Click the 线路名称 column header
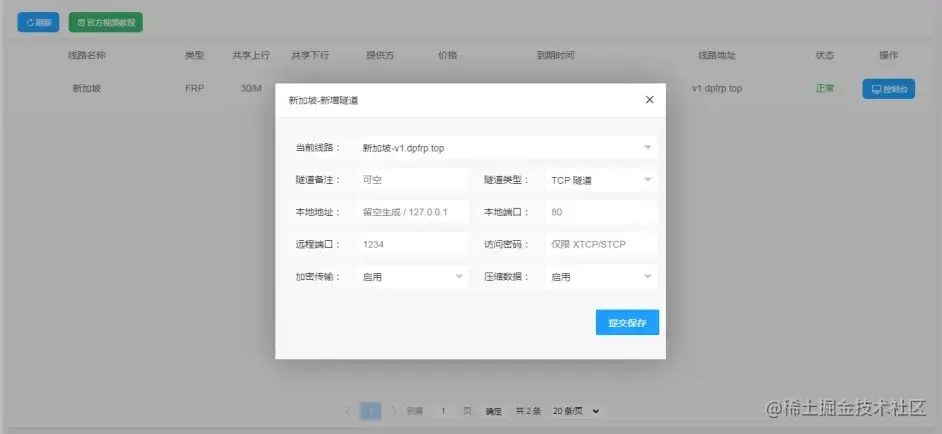942x434 pixels. pos(87,55)
